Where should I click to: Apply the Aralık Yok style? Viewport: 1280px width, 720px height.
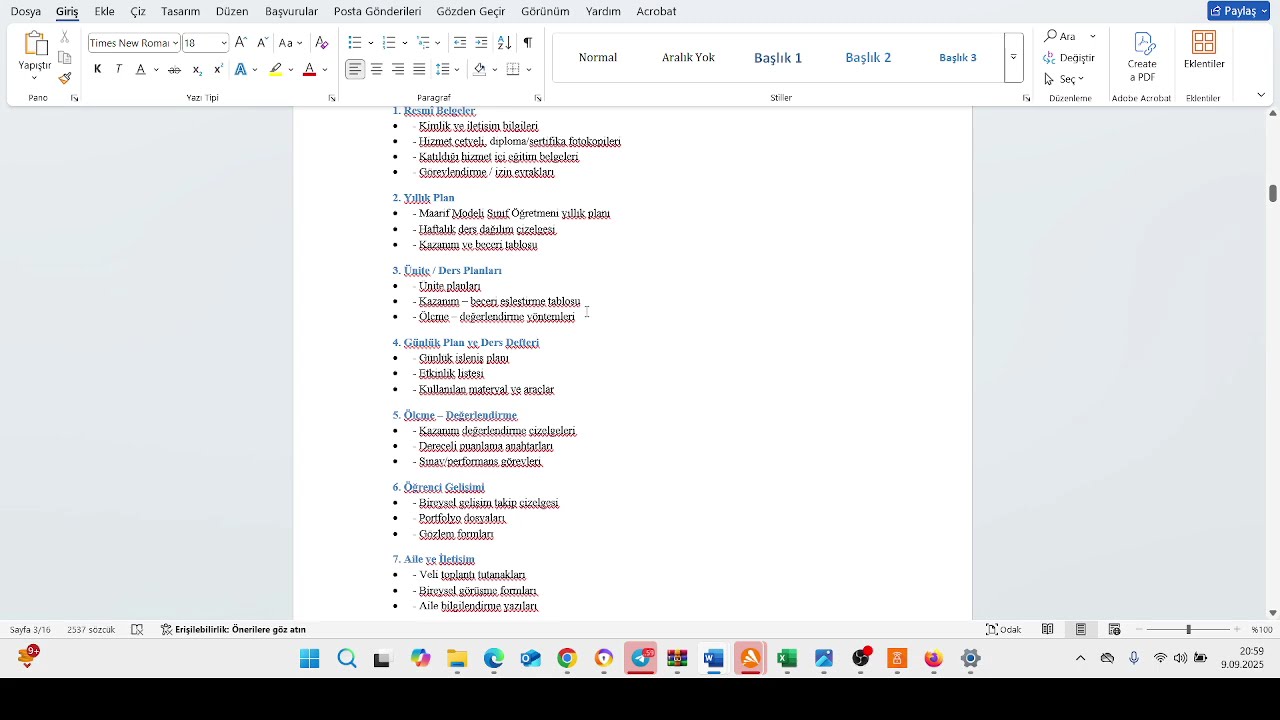688,57
